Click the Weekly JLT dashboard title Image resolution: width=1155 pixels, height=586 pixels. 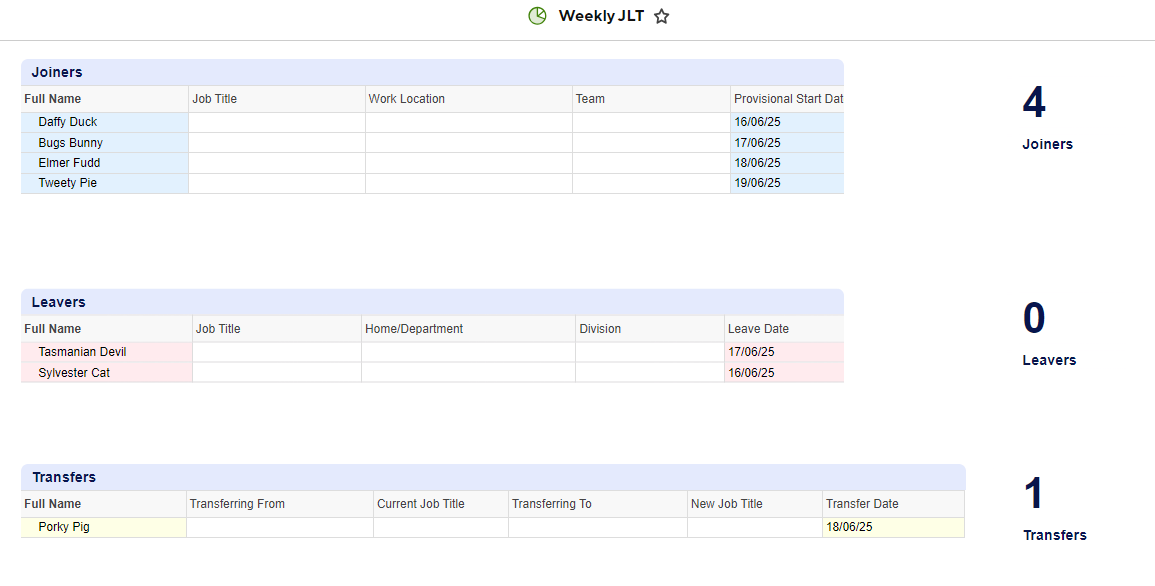tap(601, 16)
